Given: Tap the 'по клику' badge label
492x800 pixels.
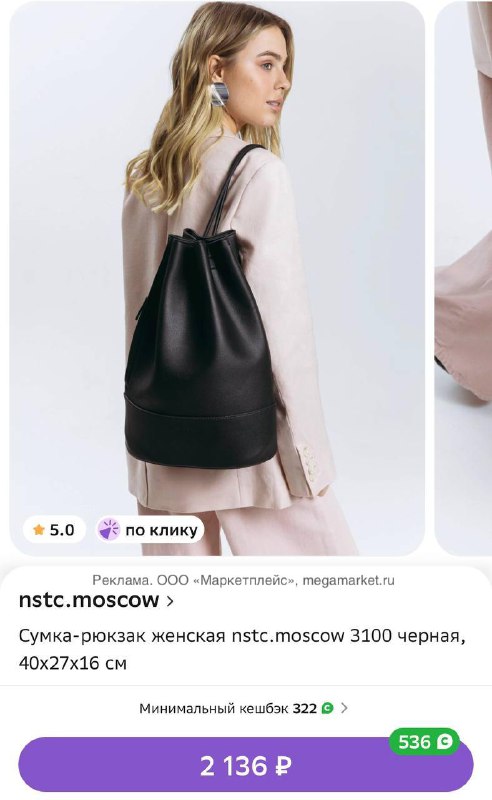Looking at the screenshot, I should pyautogui.click(x=161, y=530).
